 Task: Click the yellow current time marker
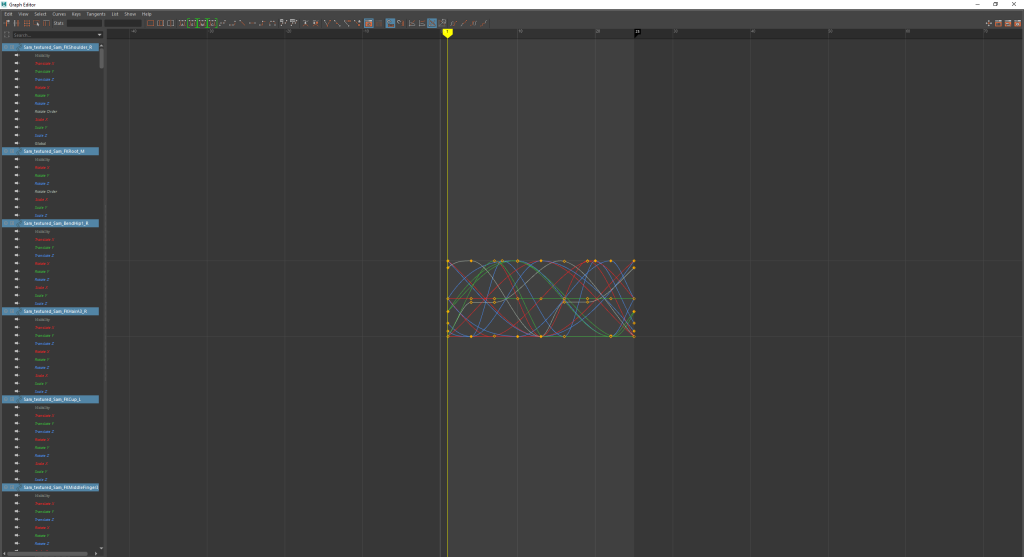tap(447, 33)
